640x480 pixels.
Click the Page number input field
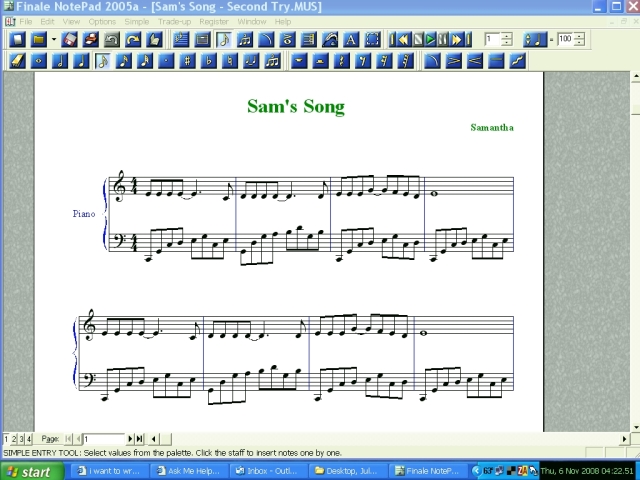[104, 439]
